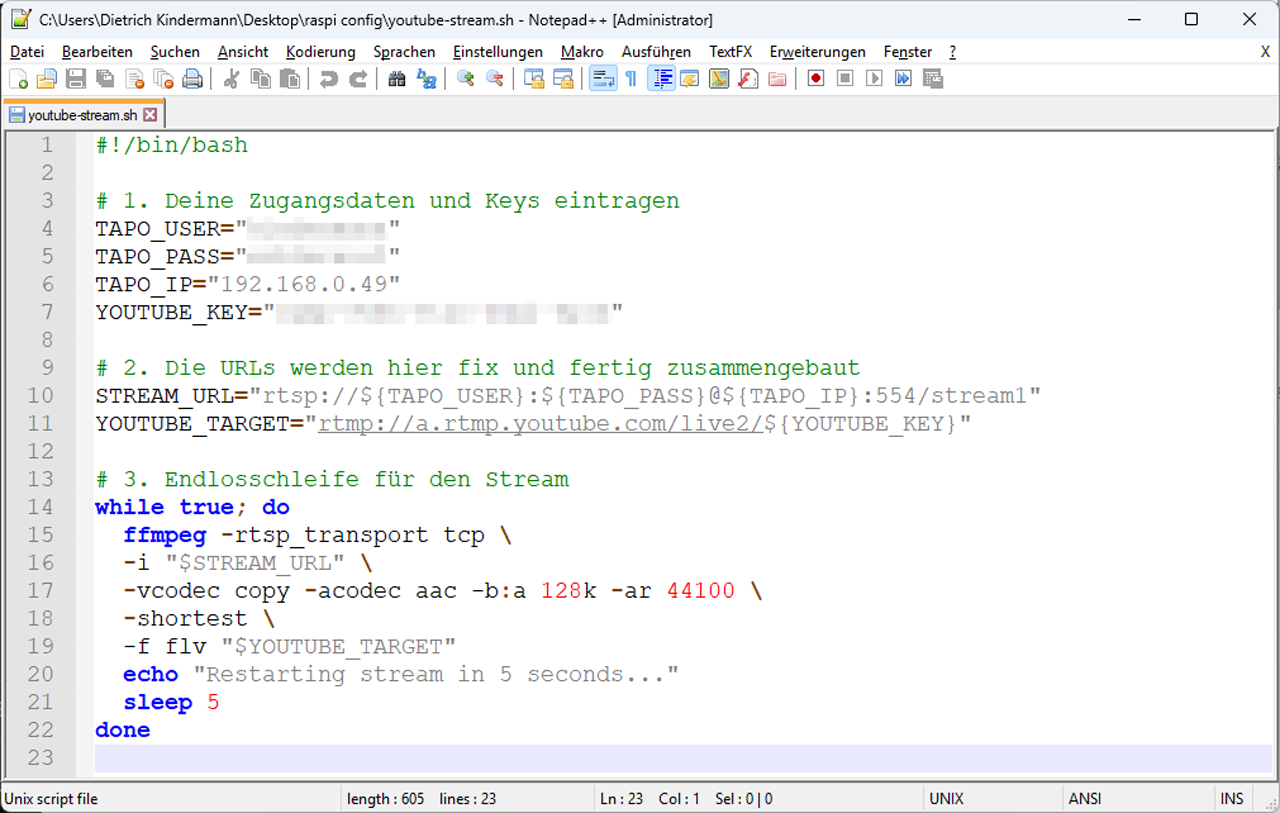Screen dimensions: 1280x813
Task: Open the Function List panel icon
Action: point(748,79)
